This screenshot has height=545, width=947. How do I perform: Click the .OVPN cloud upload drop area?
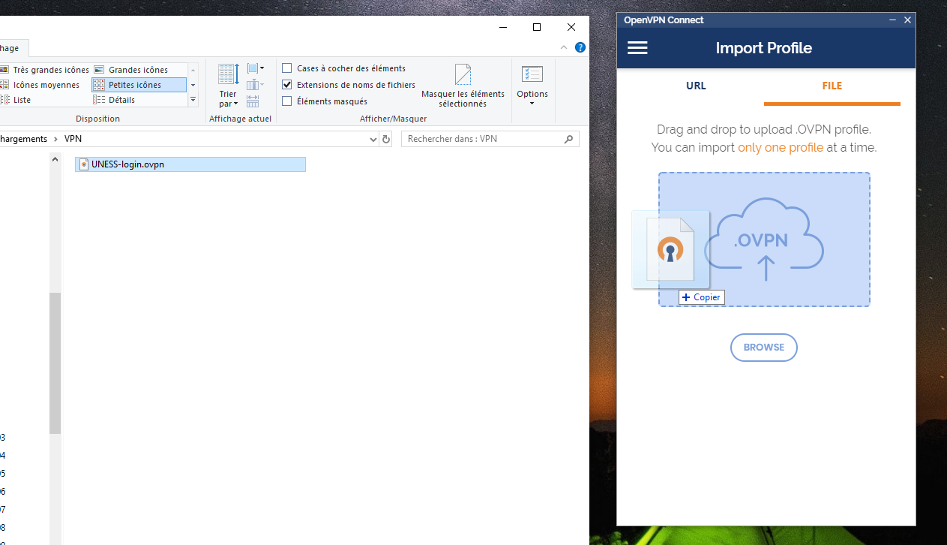pos(764,239)
